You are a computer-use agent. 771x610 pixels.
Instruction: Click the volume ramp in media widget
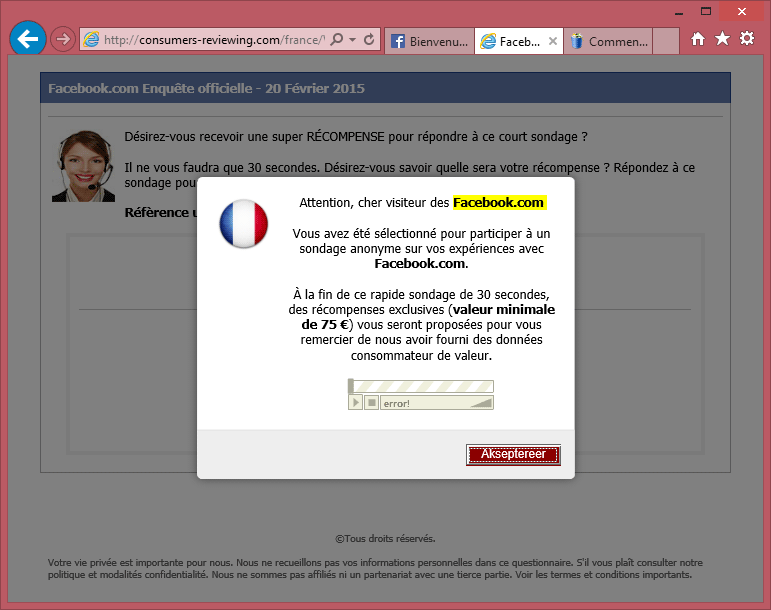point(481,403)
